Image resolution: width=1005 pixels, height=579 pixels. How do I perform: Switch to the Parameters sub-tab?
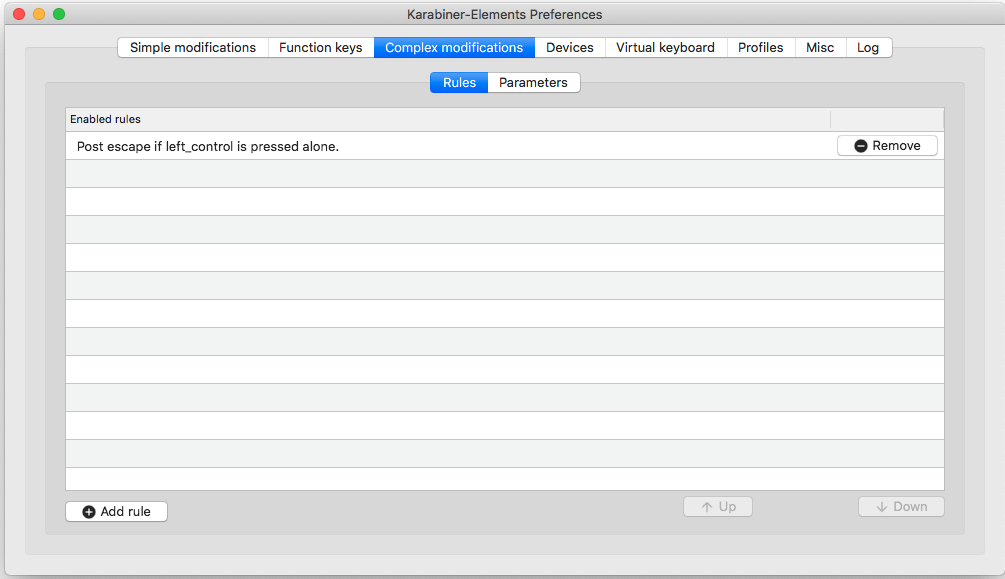coord(534,83)
